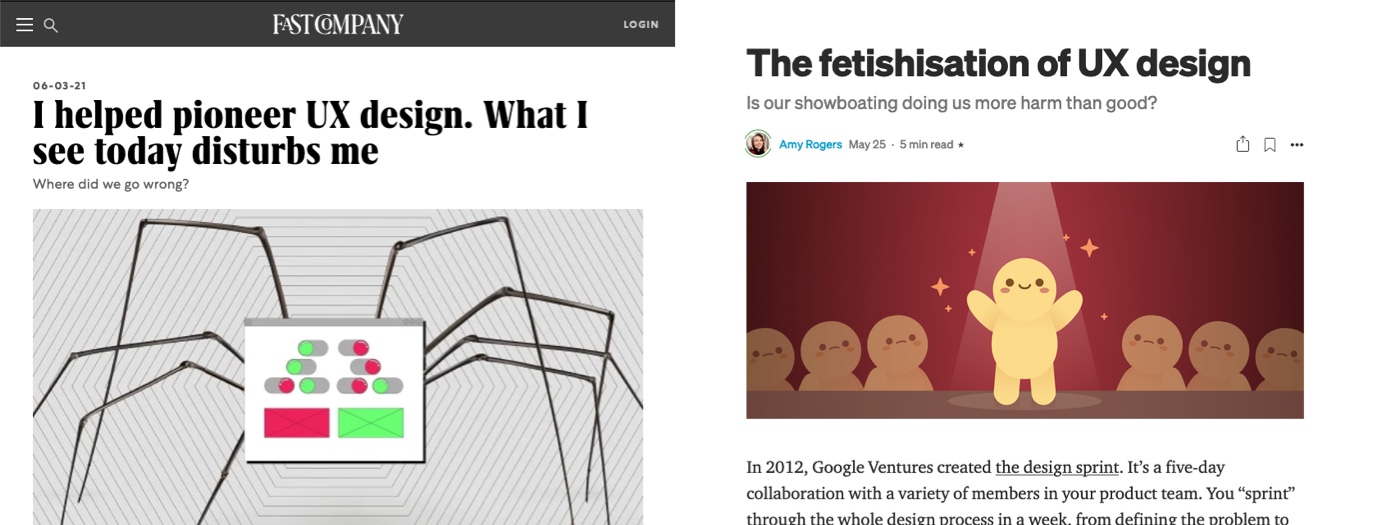1373x525 pixels.
Task: Share the Medium article via the share icon
Action: (1242, 144)
